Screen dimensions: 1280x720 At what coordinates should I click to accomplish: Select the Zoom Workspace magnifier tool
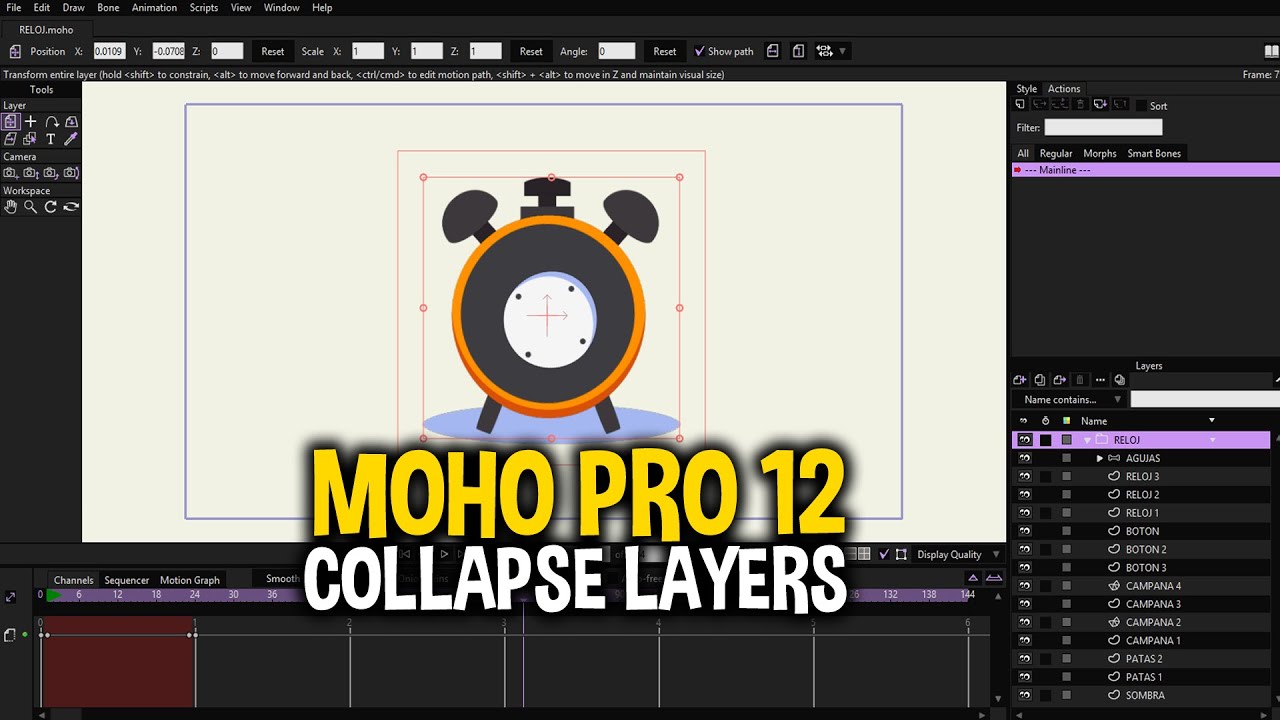(30, 207)
